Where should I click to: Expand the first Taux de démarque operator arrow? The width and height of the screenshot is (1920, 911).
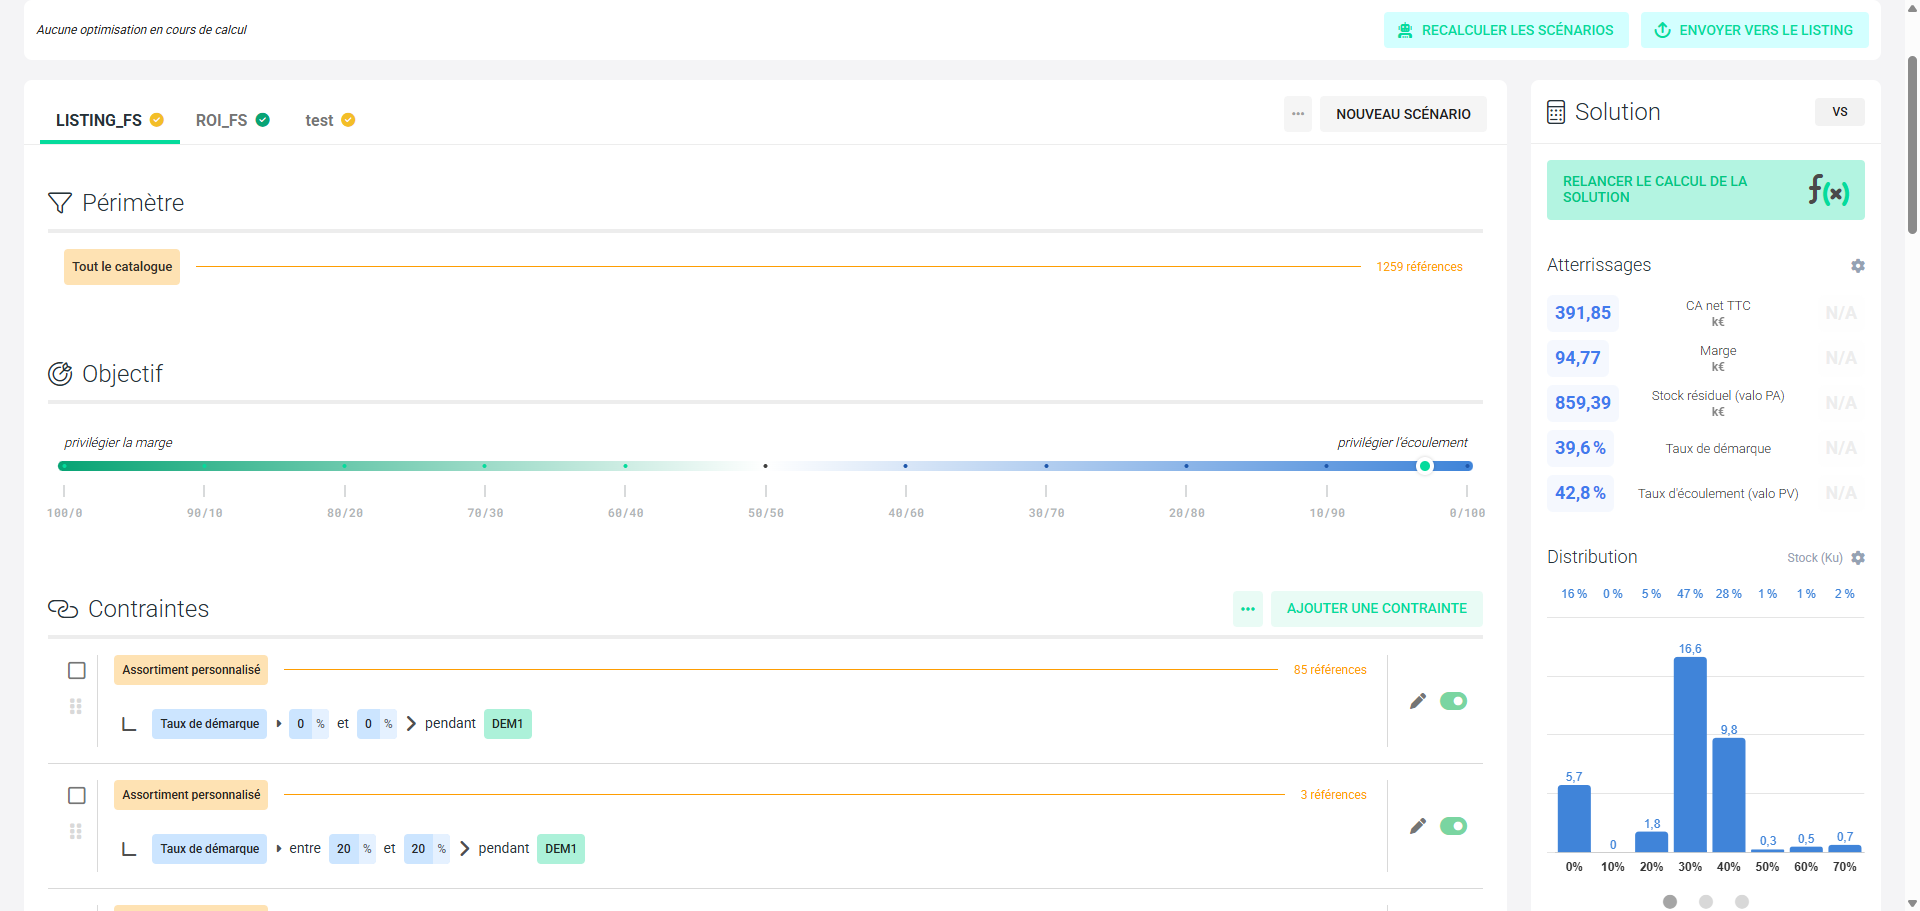coord(279,724)
